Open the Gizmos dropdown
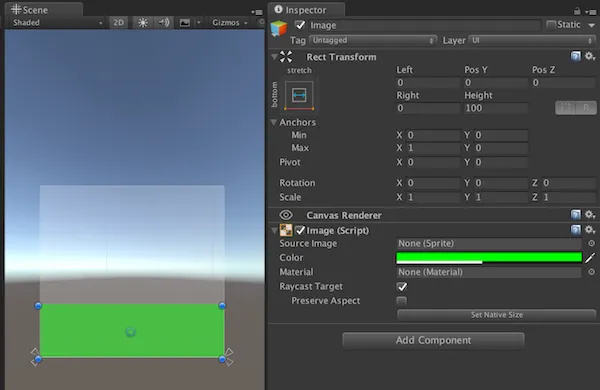 tap(230, 23)
